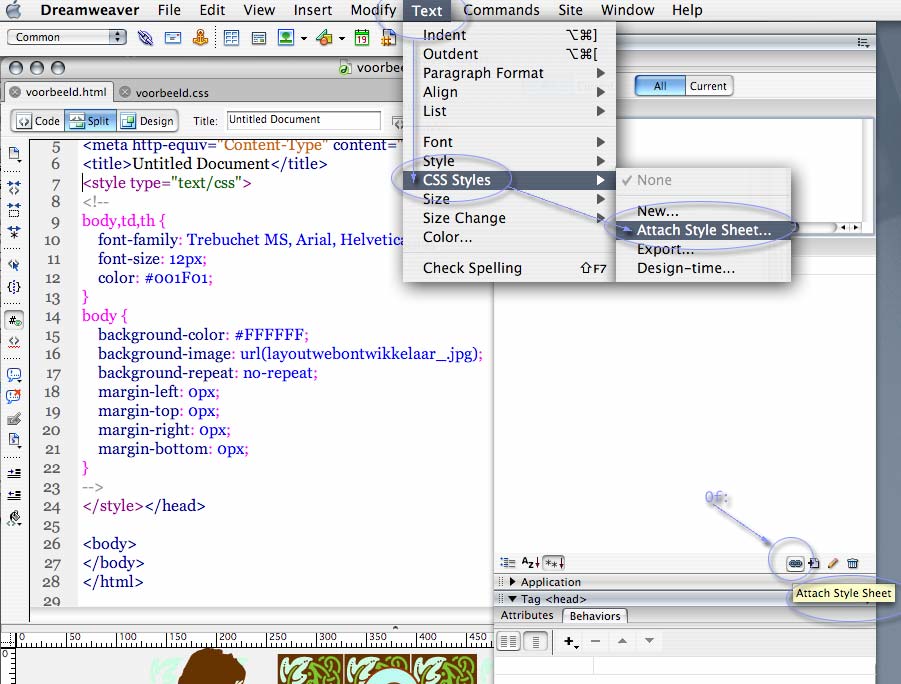Show CSS properties in category view
The width and height of the screenshot is (901, 684).
tap(508, 563)
